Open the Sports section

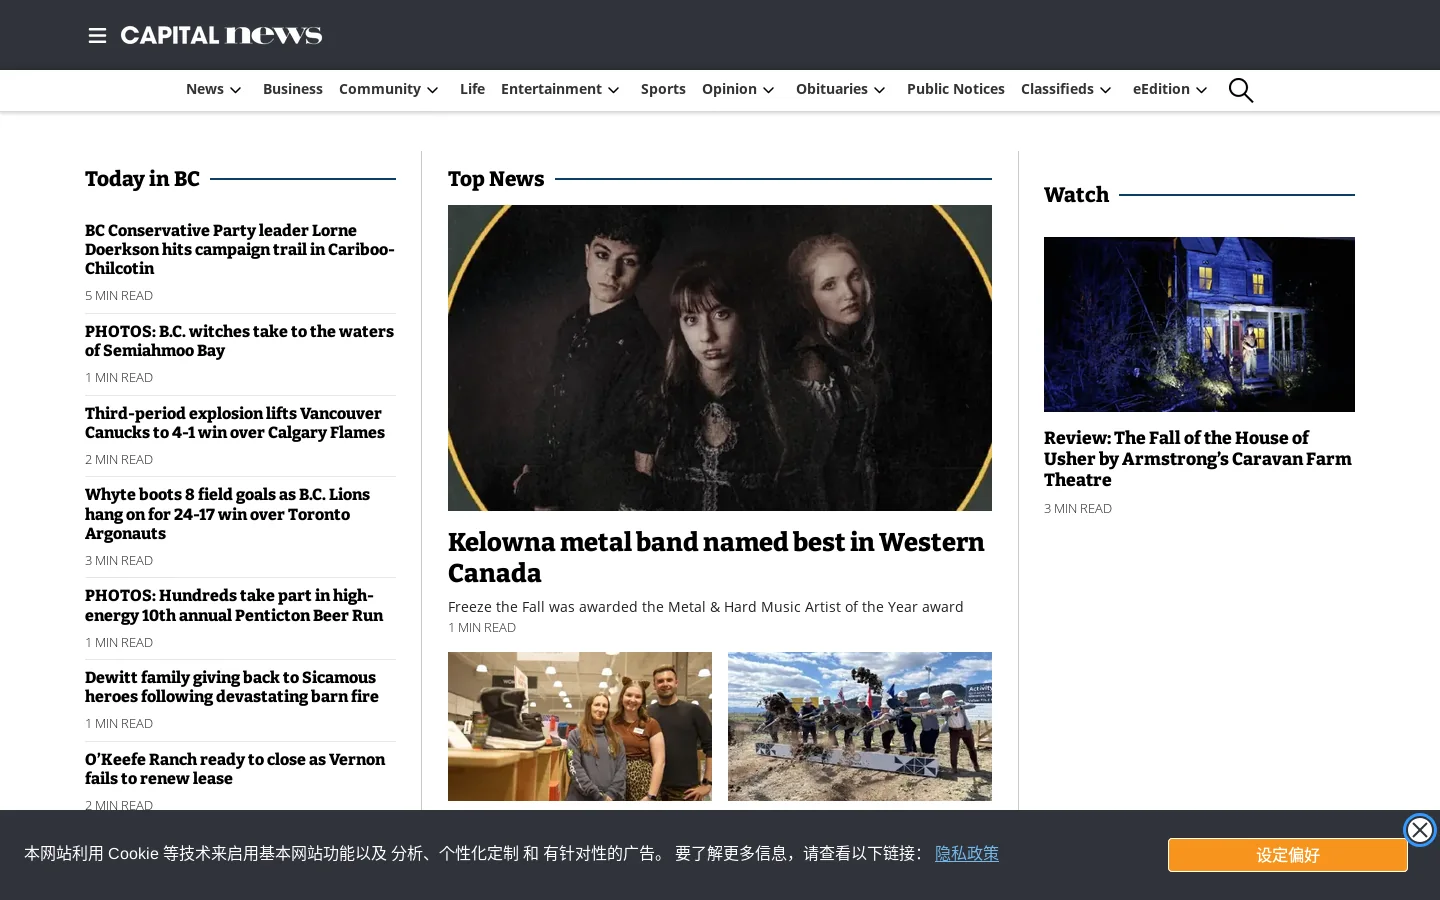[x=663, y=89]
